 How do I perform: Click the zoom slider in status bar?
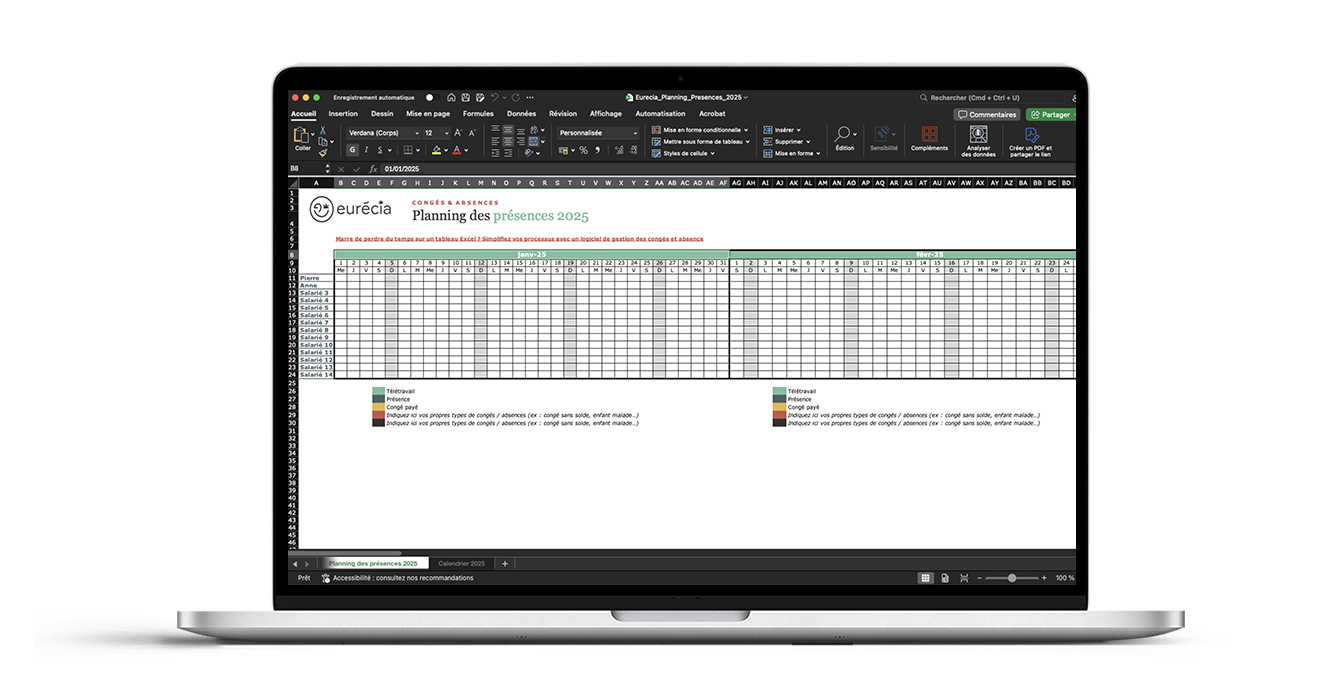pyautogui.click(x=1012, y=578)
